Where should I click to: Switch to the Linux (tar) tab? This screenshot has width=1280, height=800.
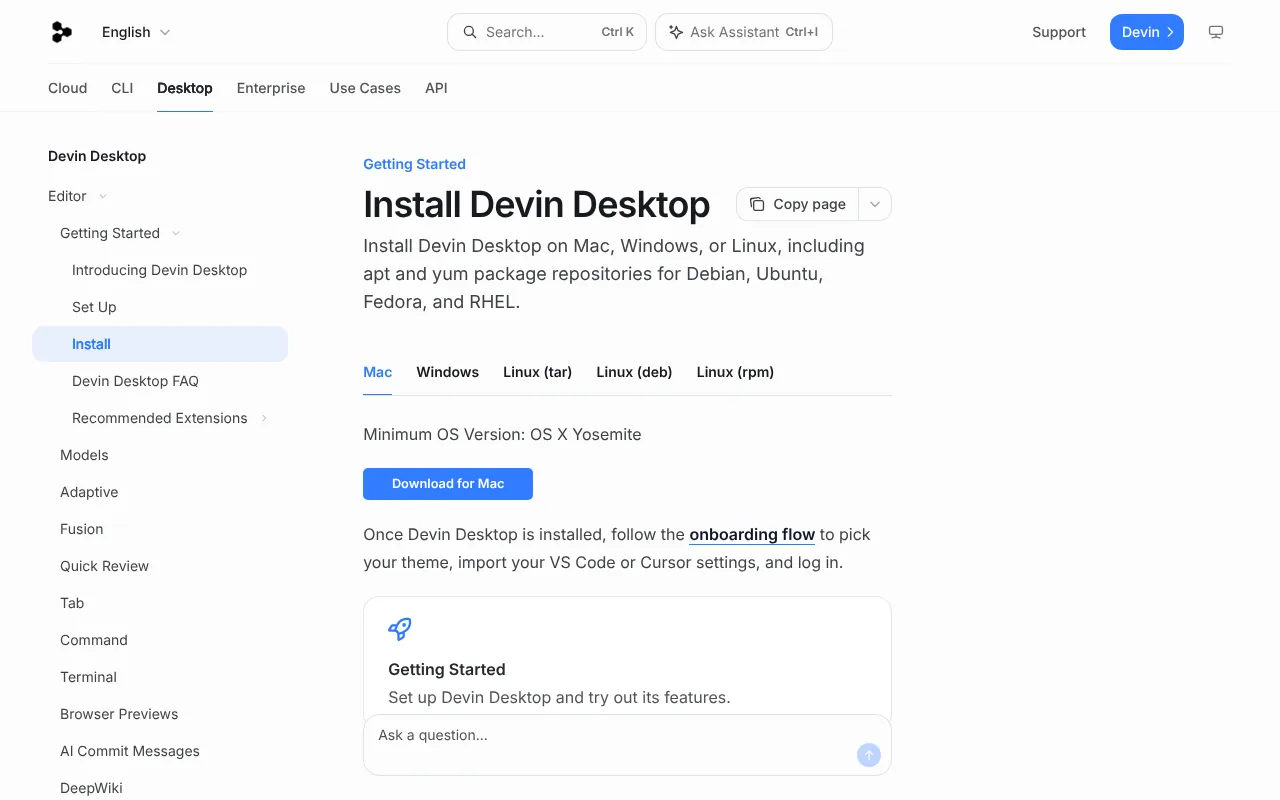pyautogui.click(x=537, y=372)
